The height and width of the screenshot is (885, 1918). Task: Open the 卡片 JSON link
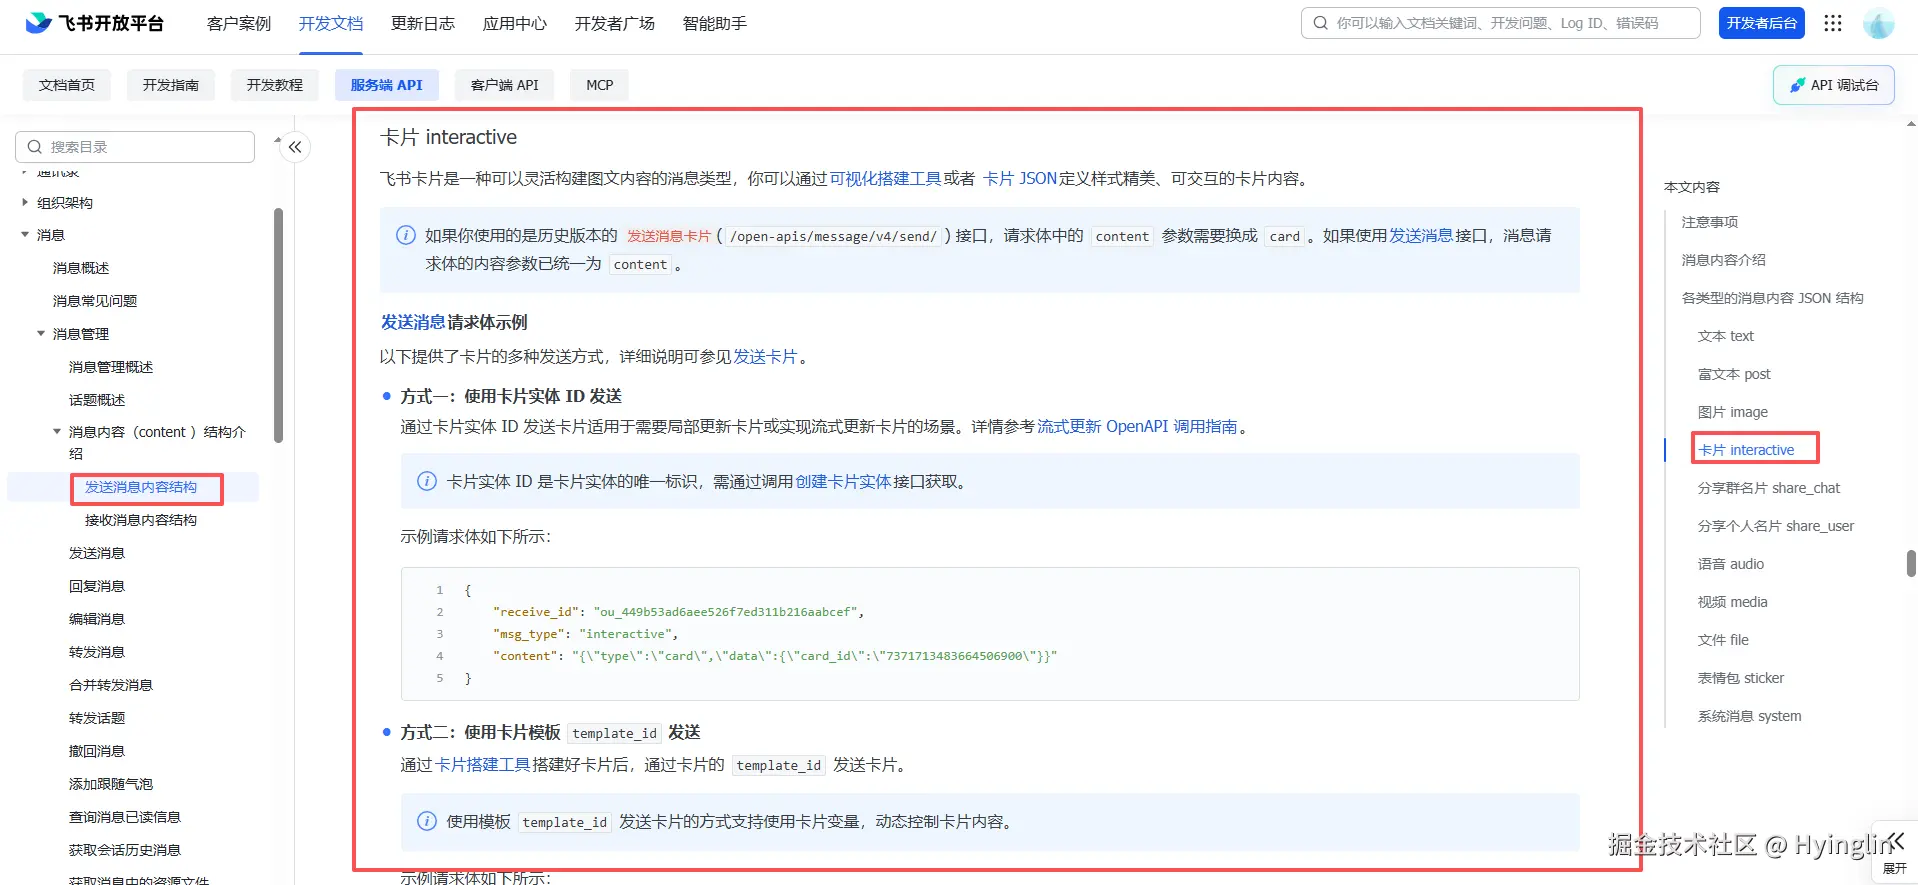(1020, 179)
